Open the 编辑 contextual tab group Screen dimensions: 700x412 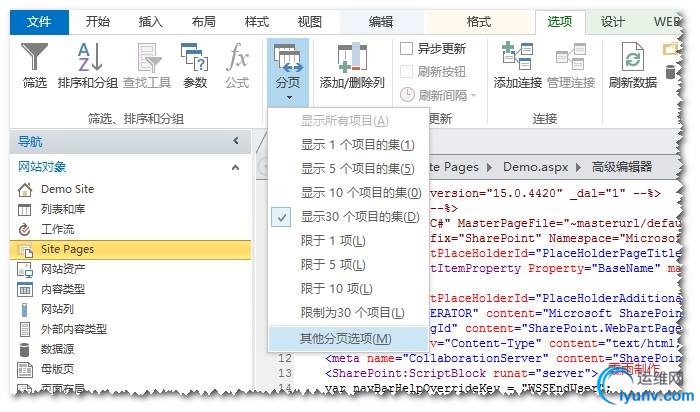point(380,22)
